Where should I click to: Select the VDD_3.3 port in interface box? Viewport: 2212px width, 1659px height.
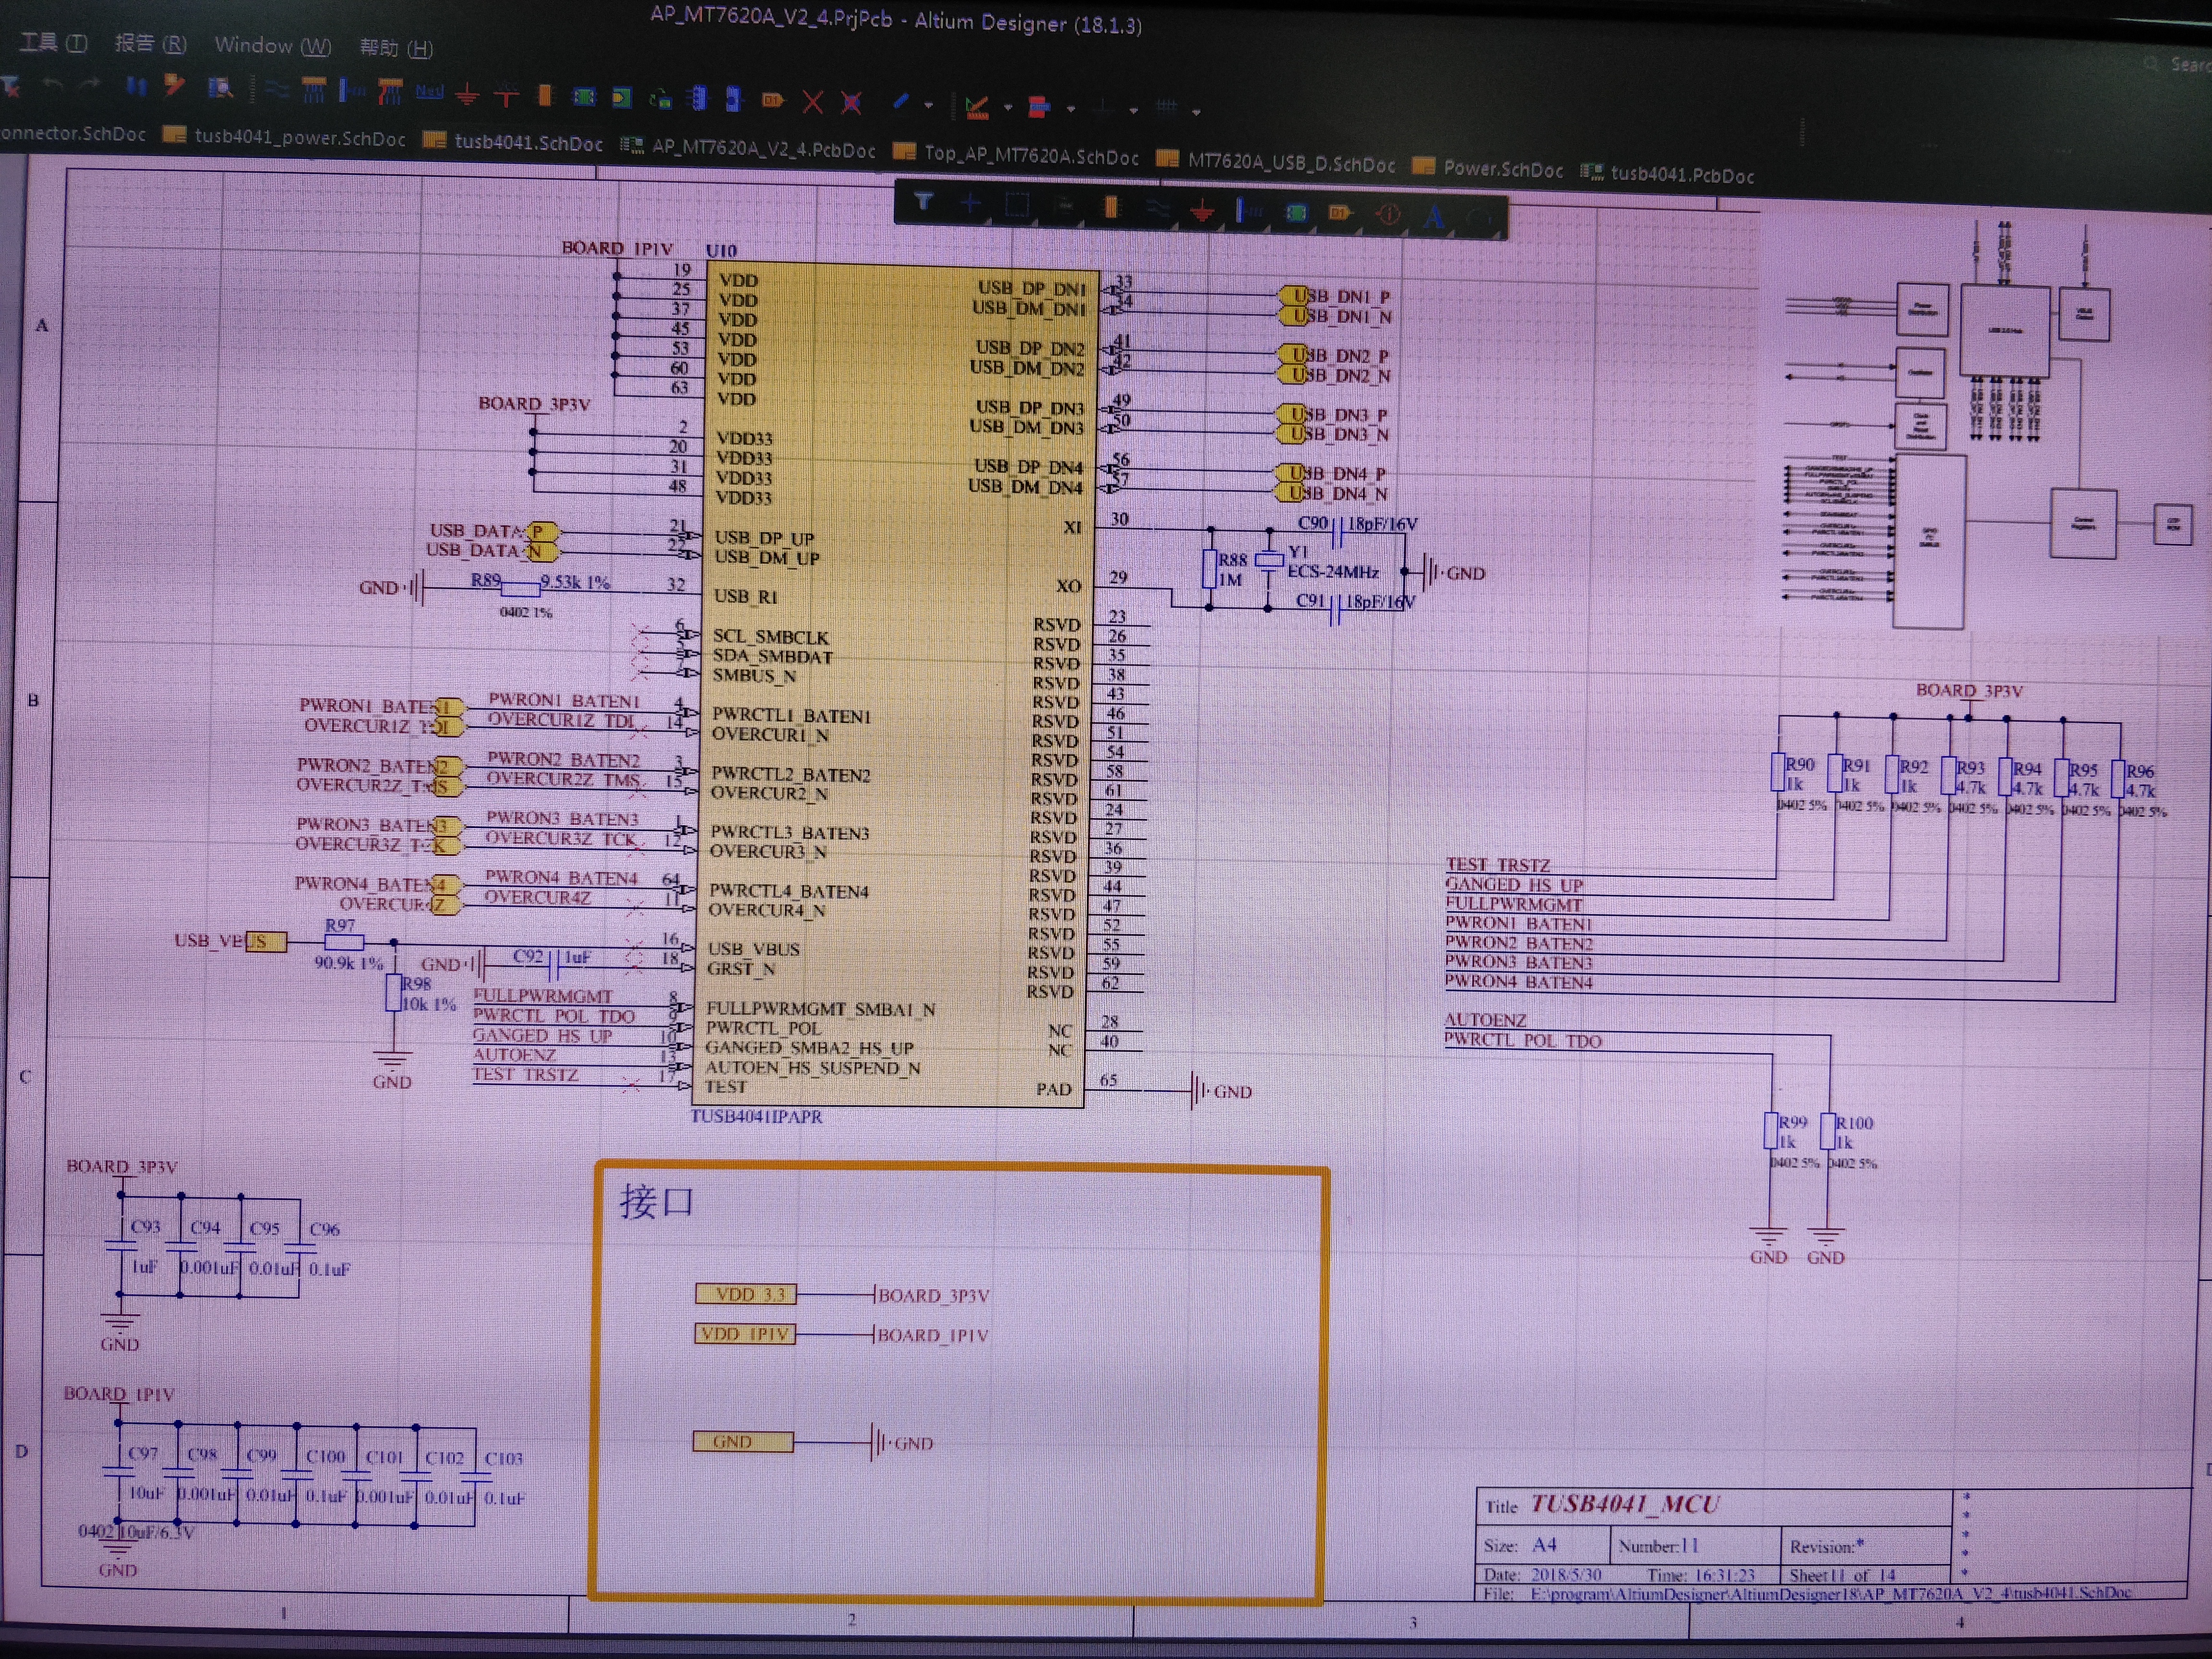(746, 1294)
